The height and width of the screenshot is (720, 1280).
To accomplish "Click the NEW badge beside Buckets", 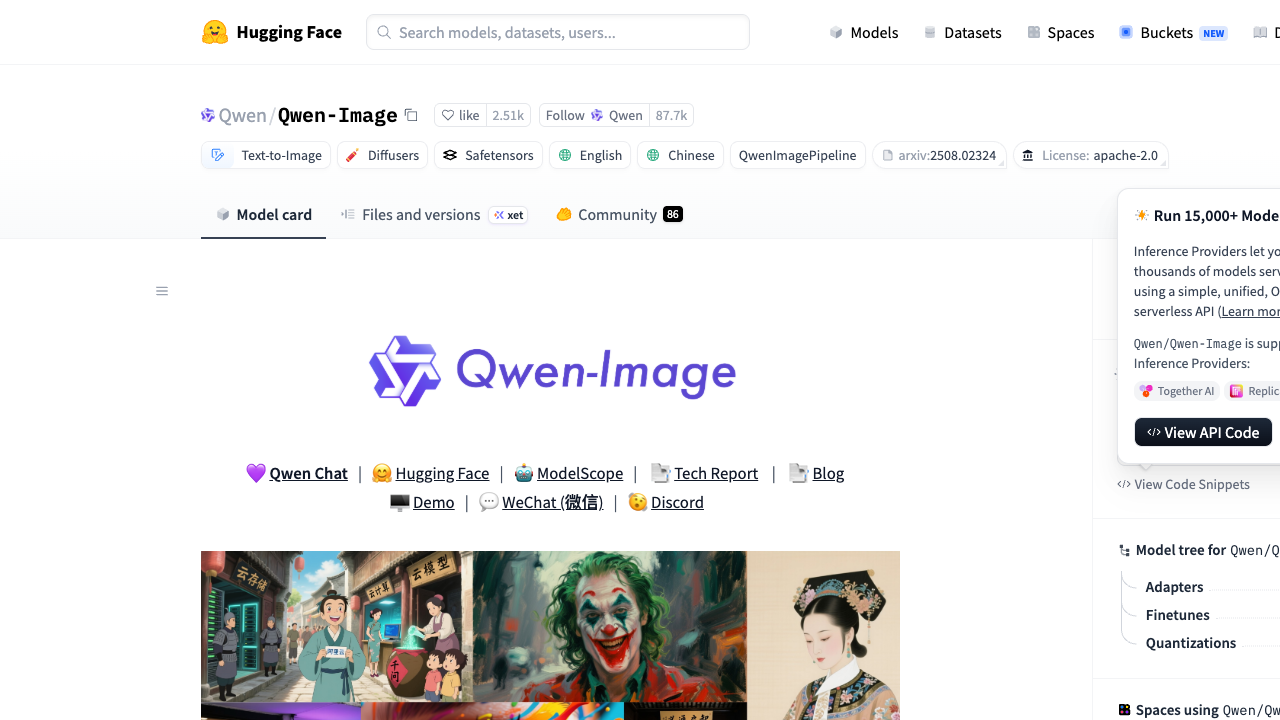I will pos(1213,33).
